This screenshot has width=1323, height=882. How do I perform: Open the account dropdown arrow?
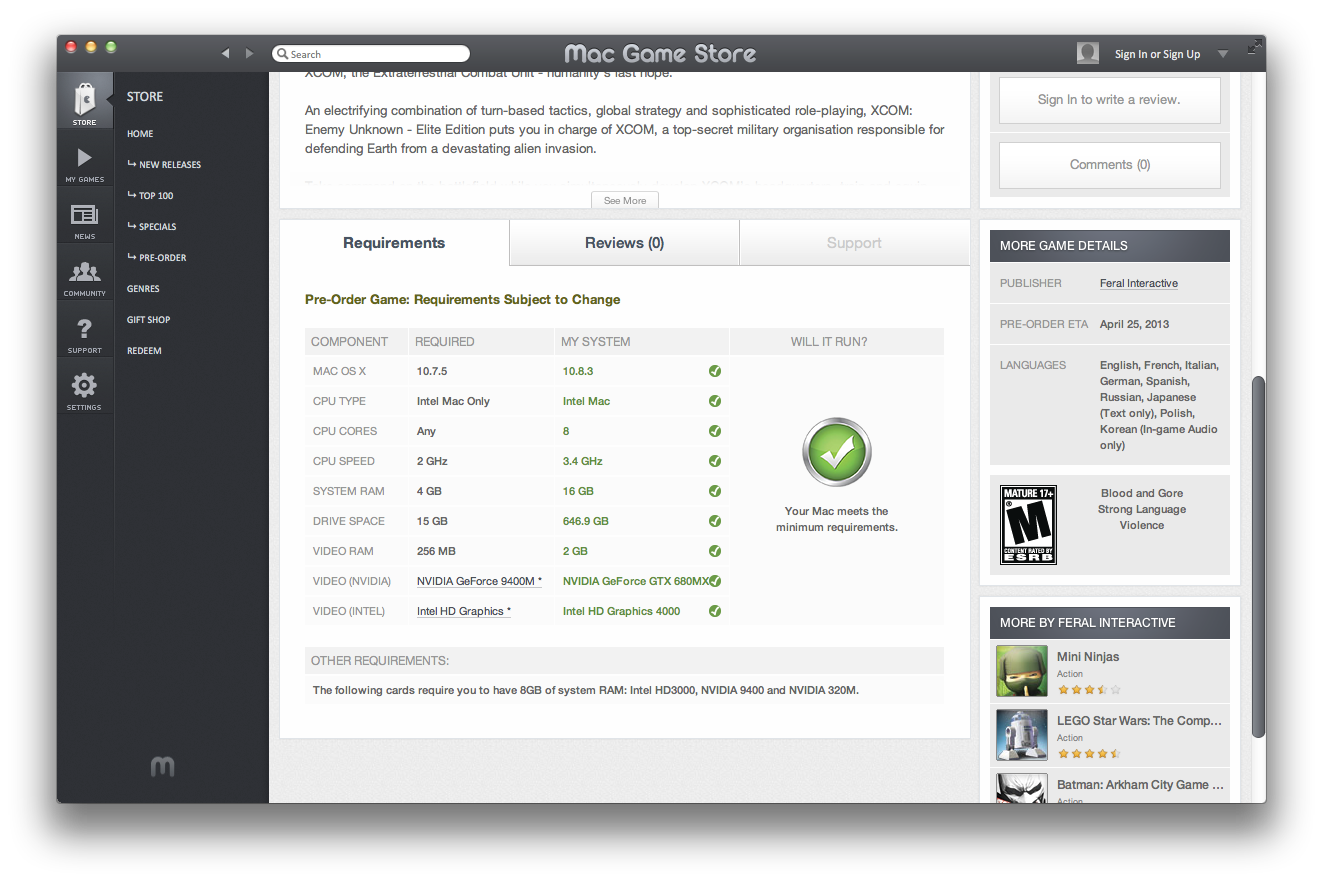click(1223, 54)
